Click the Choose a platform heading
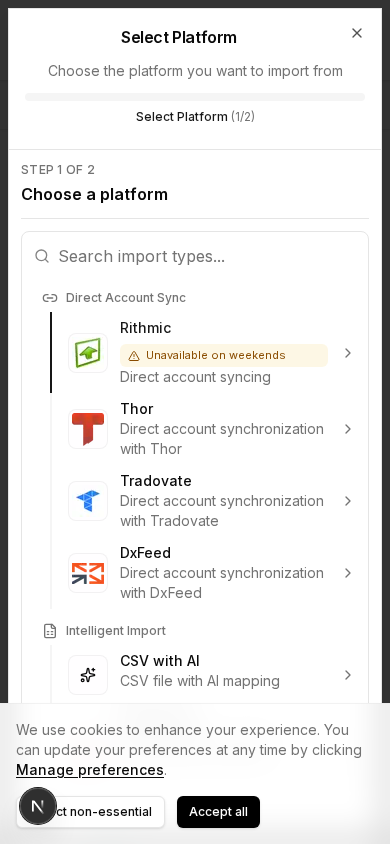 pos(95,194)
